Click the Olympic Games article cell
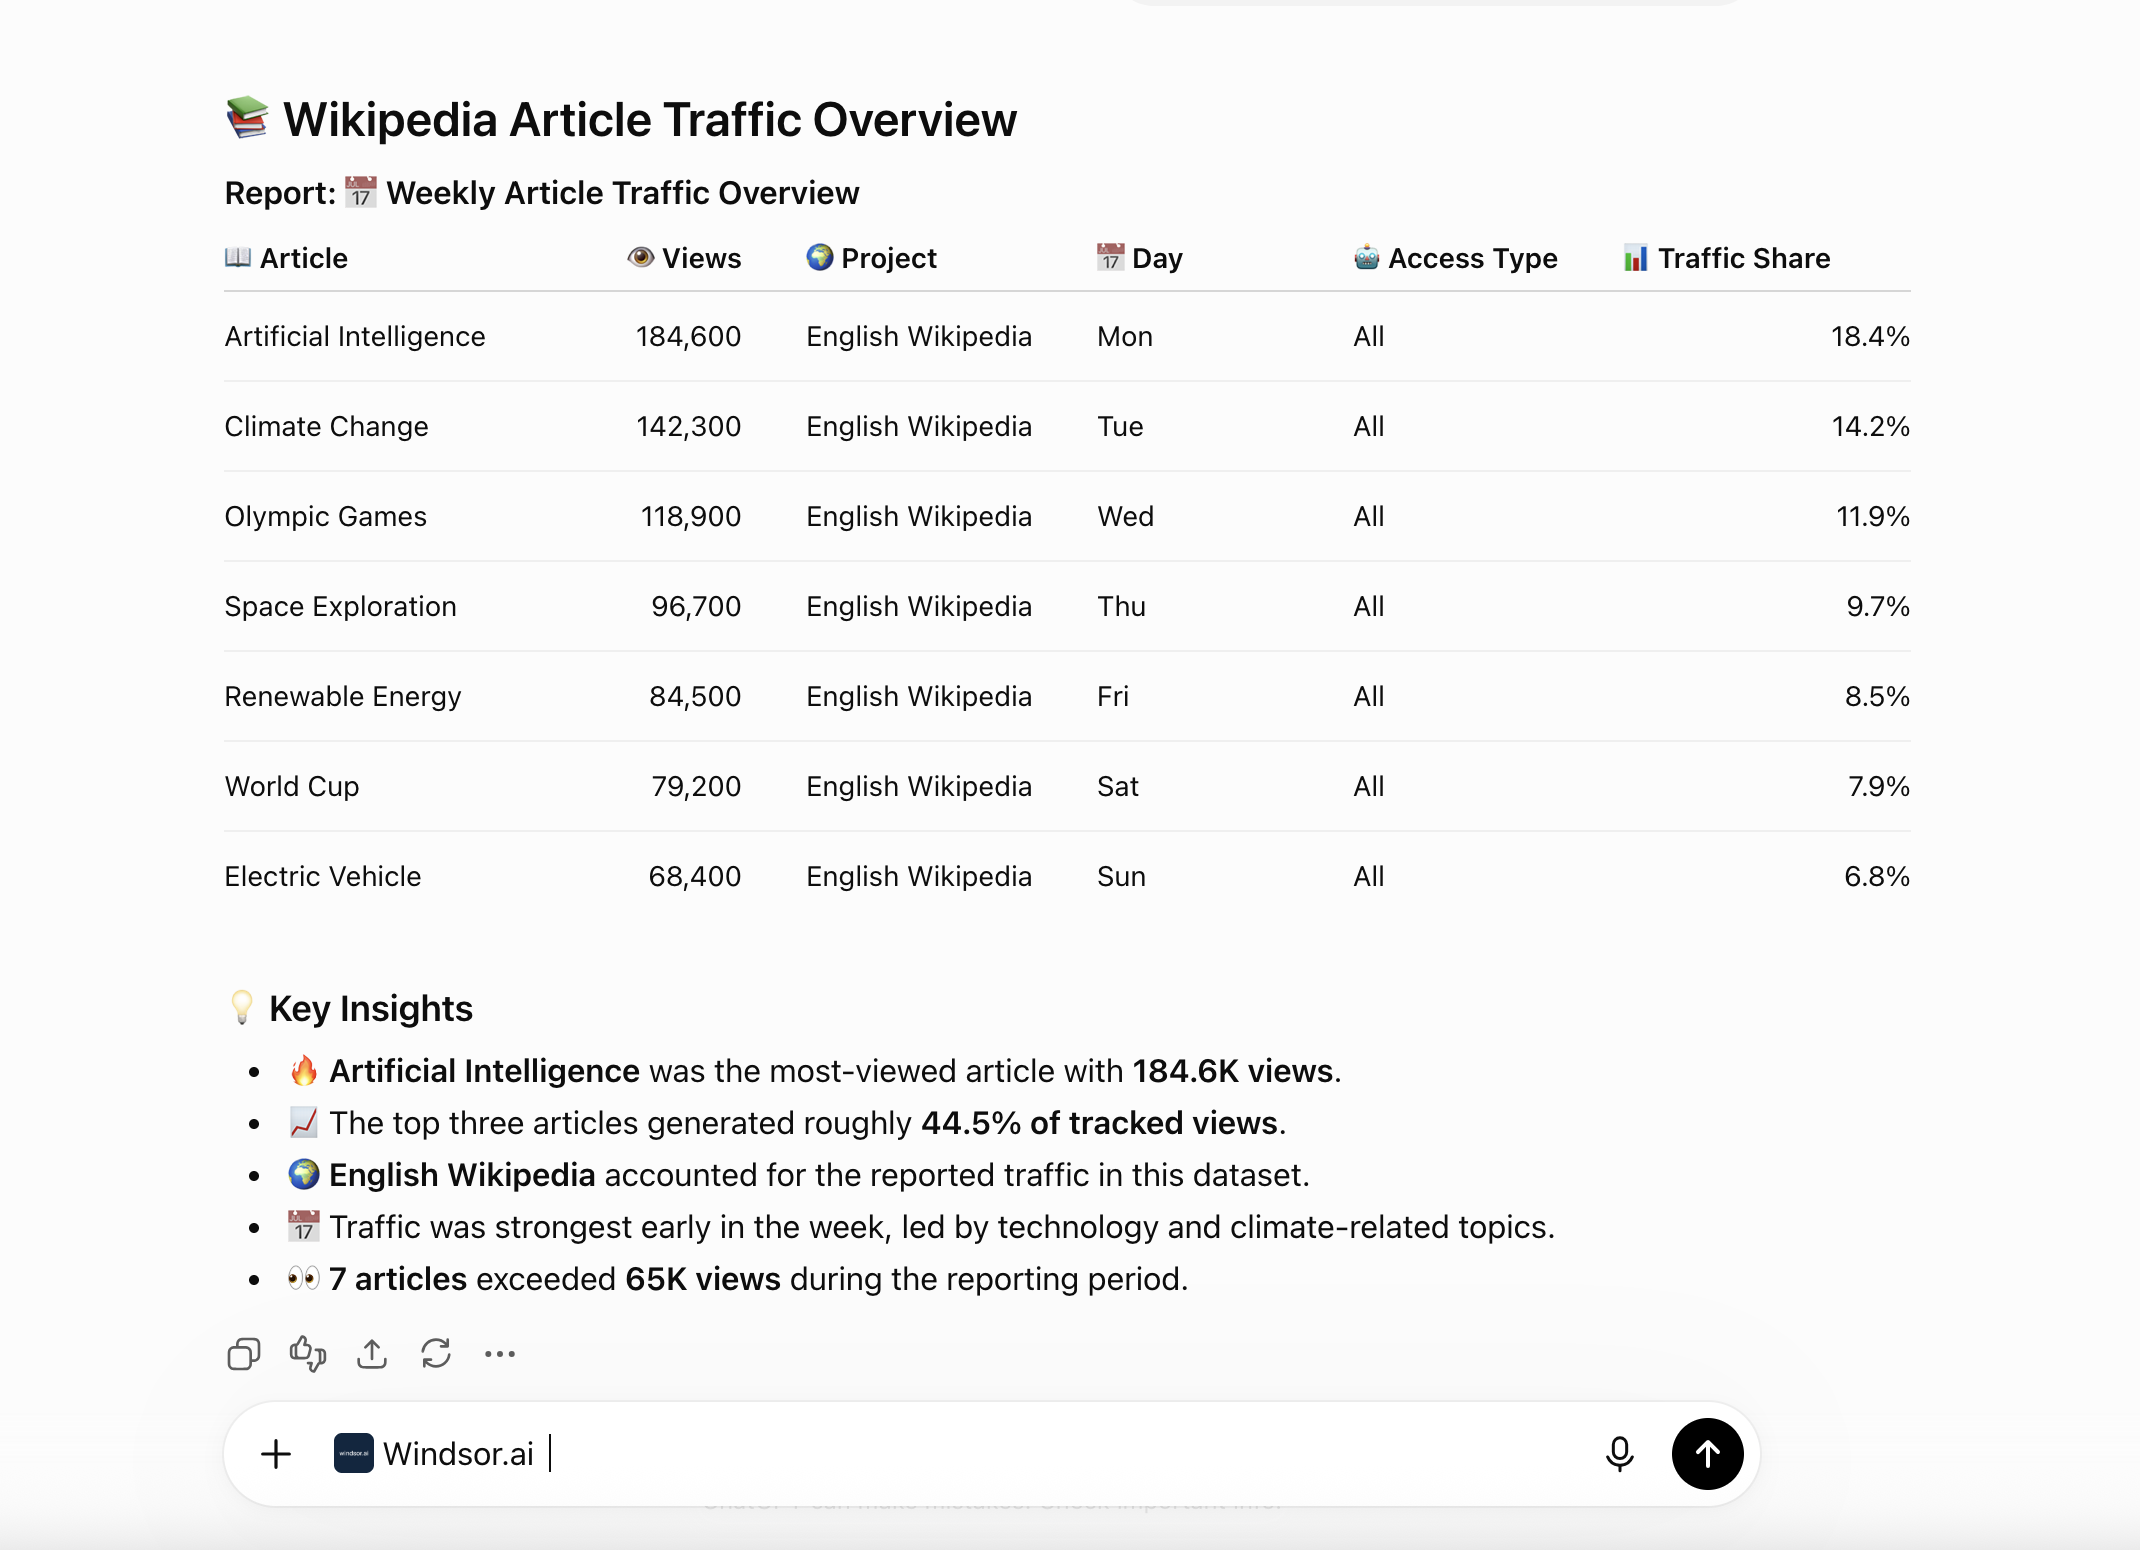Viewport: 2140px width, 1550px height. tap(325, 517)
